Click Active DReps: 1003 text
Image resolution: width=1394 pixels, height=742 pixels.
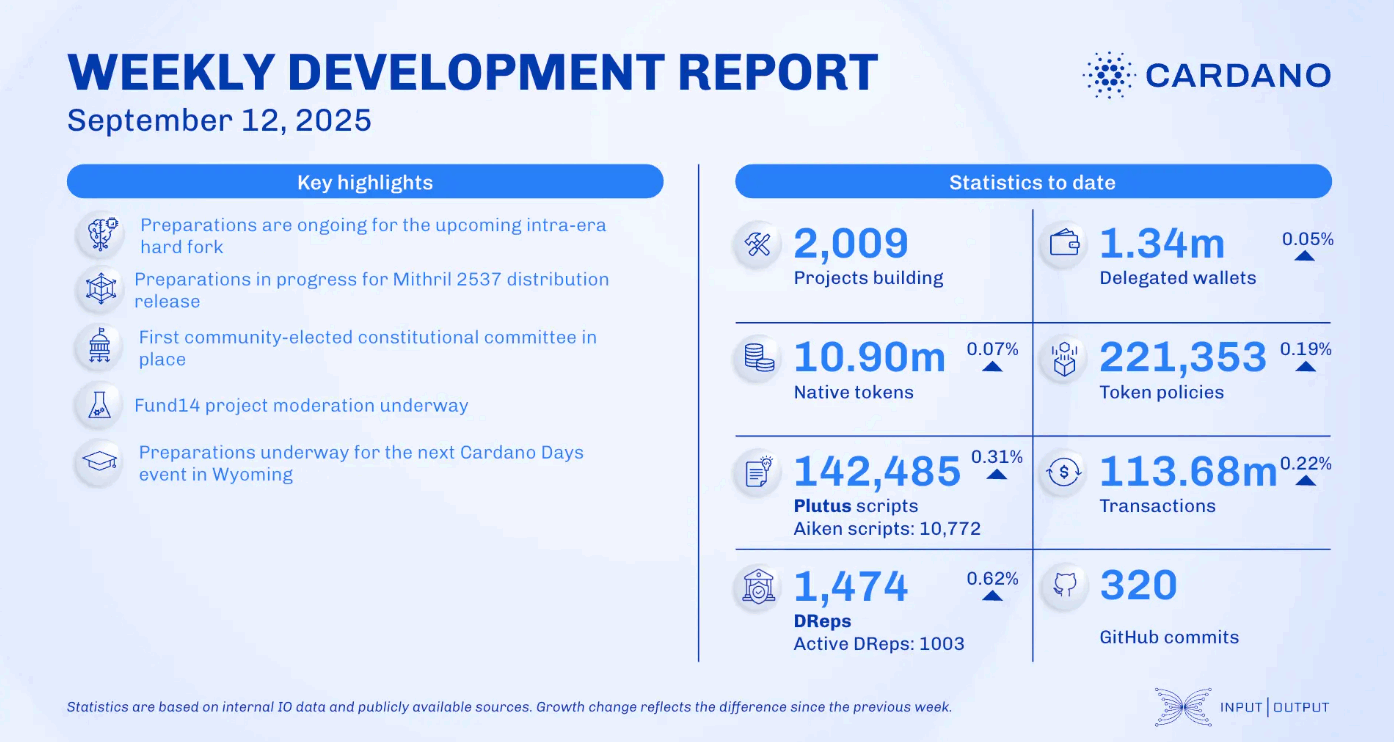[879, 644]
